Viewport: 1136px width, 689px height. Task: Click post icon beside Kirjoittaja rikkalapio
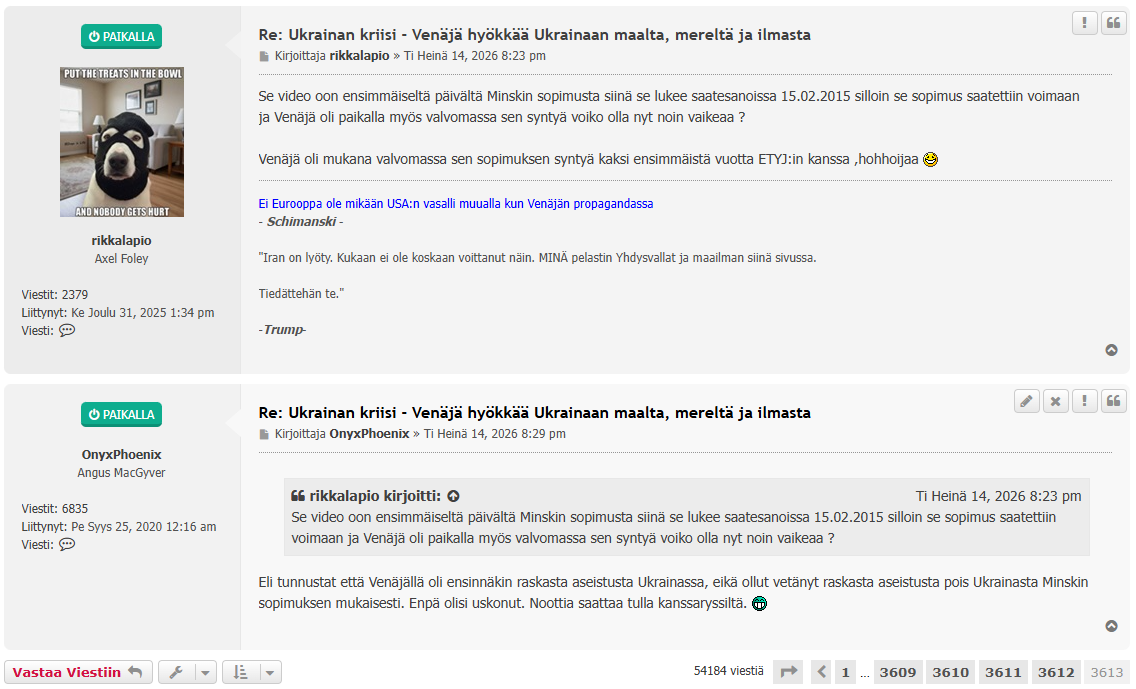pos(264,57)
